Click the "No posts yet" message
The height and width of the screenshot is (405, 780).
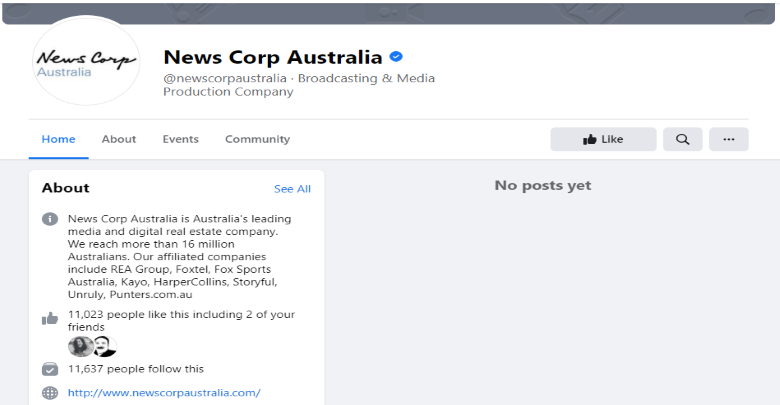(x=543, y=186)
